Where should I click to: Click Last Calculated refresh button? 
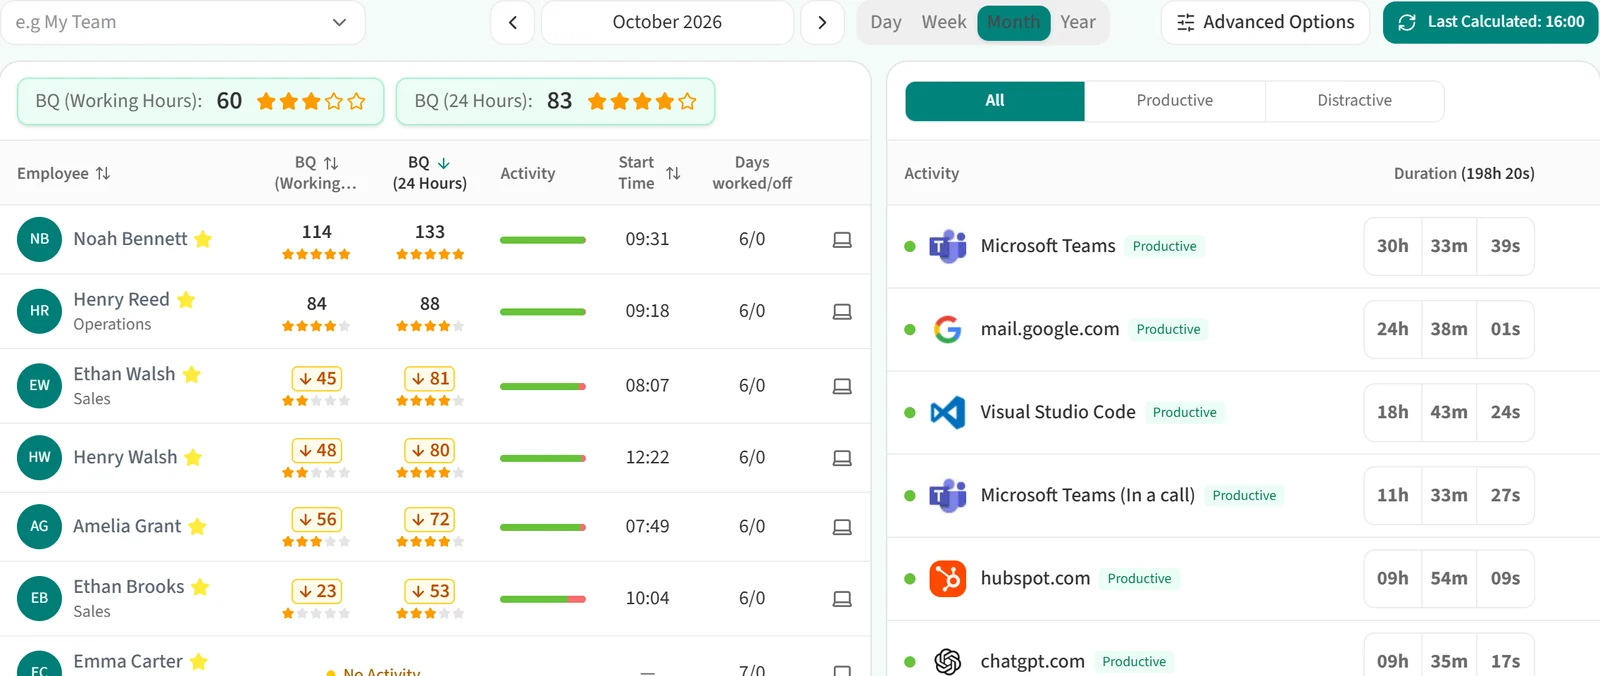pyautogui.click(x=1490, y=22)
